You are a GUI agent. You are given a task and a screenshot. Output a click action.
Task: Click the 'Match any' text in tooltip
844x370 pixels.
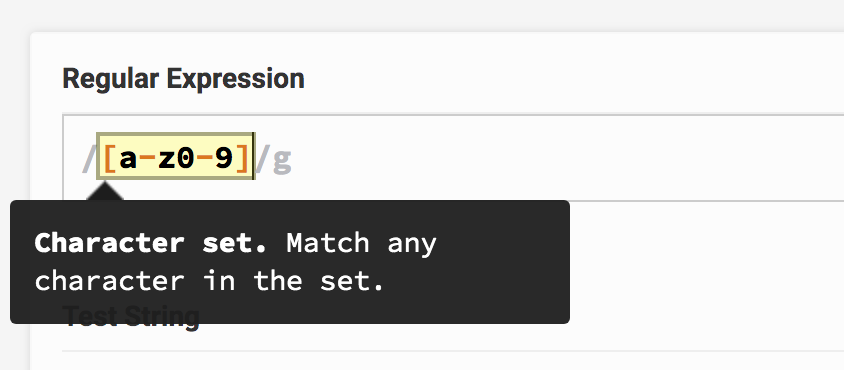[361, 244]
